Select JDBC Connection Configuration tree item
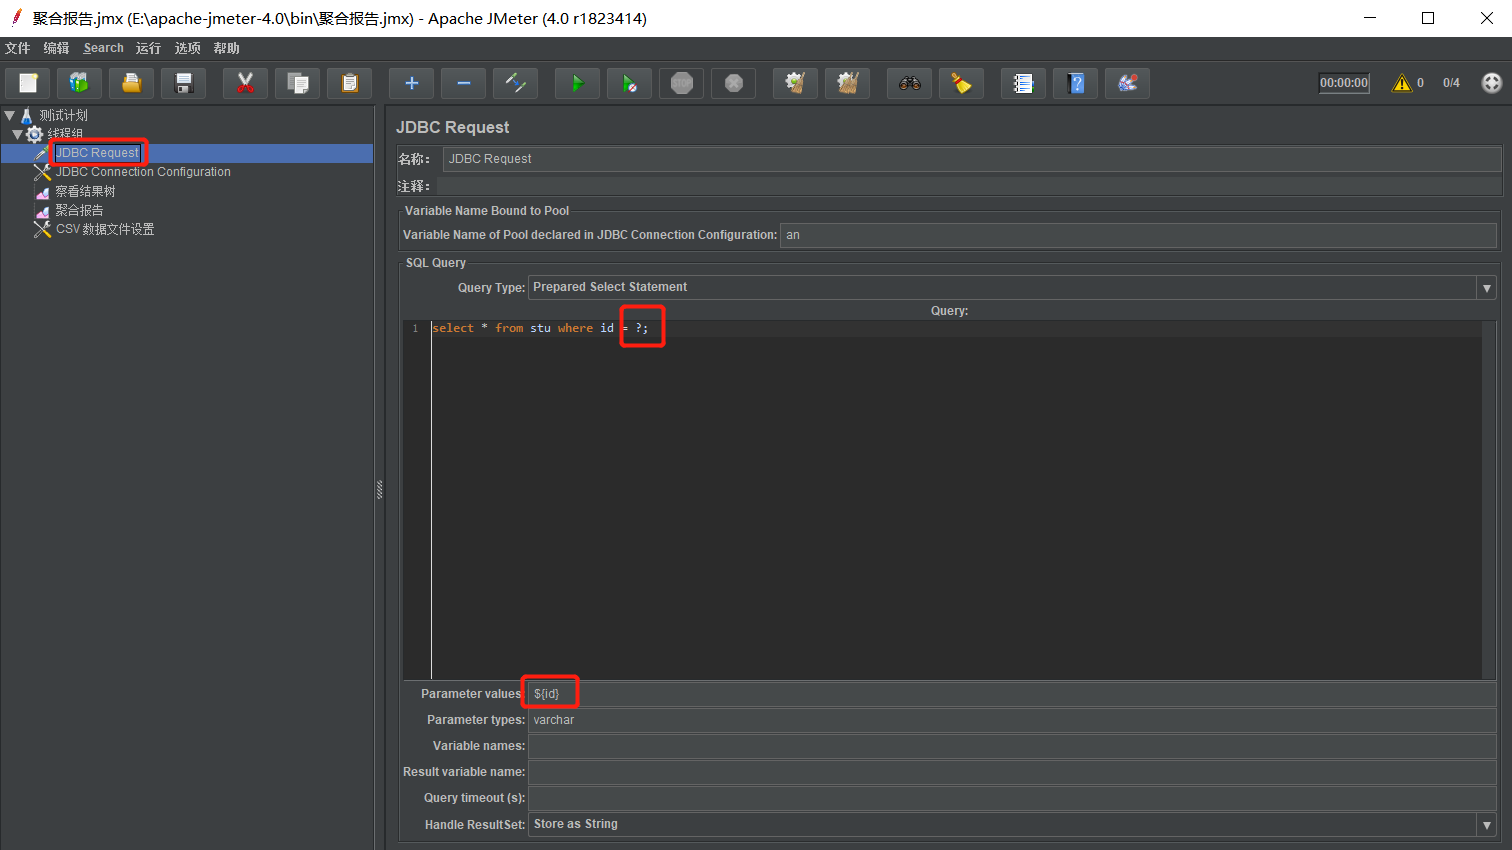The width and height of the screenshot is (1512, 850). tap(143, 172)
